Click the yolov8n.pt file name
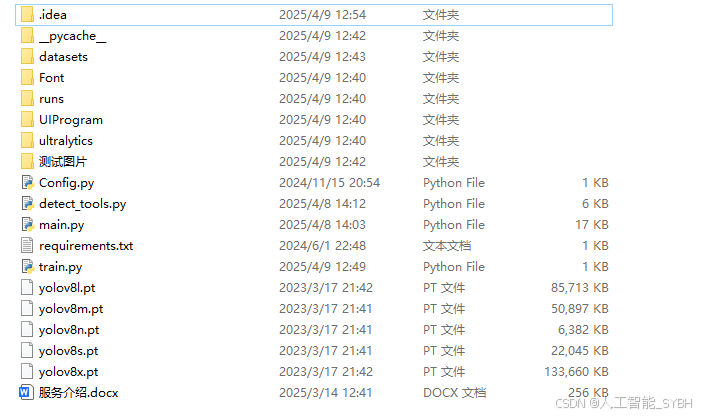This screenshot has height=416, width=708. pyautogui.click(x=69, y=330)
